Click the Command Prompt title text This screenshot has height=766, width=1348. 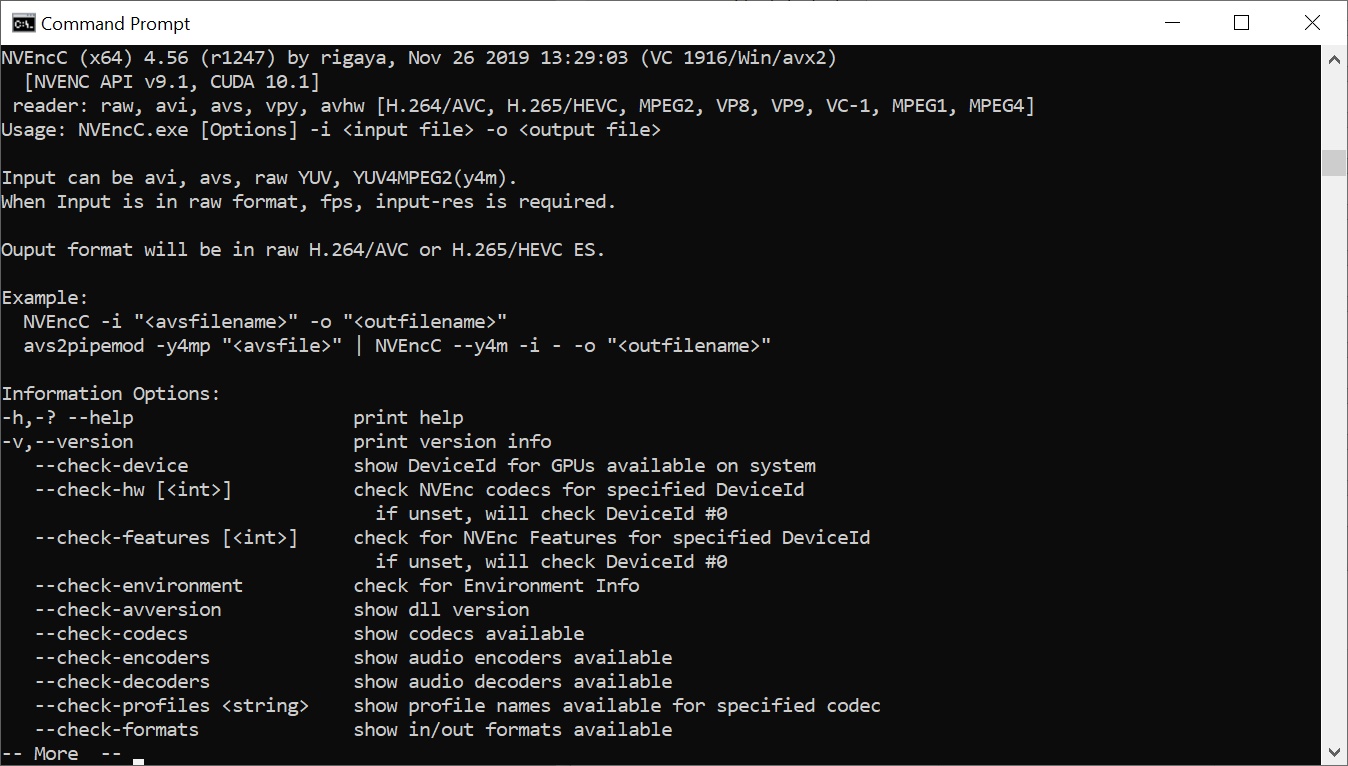(x=116, y=23)
